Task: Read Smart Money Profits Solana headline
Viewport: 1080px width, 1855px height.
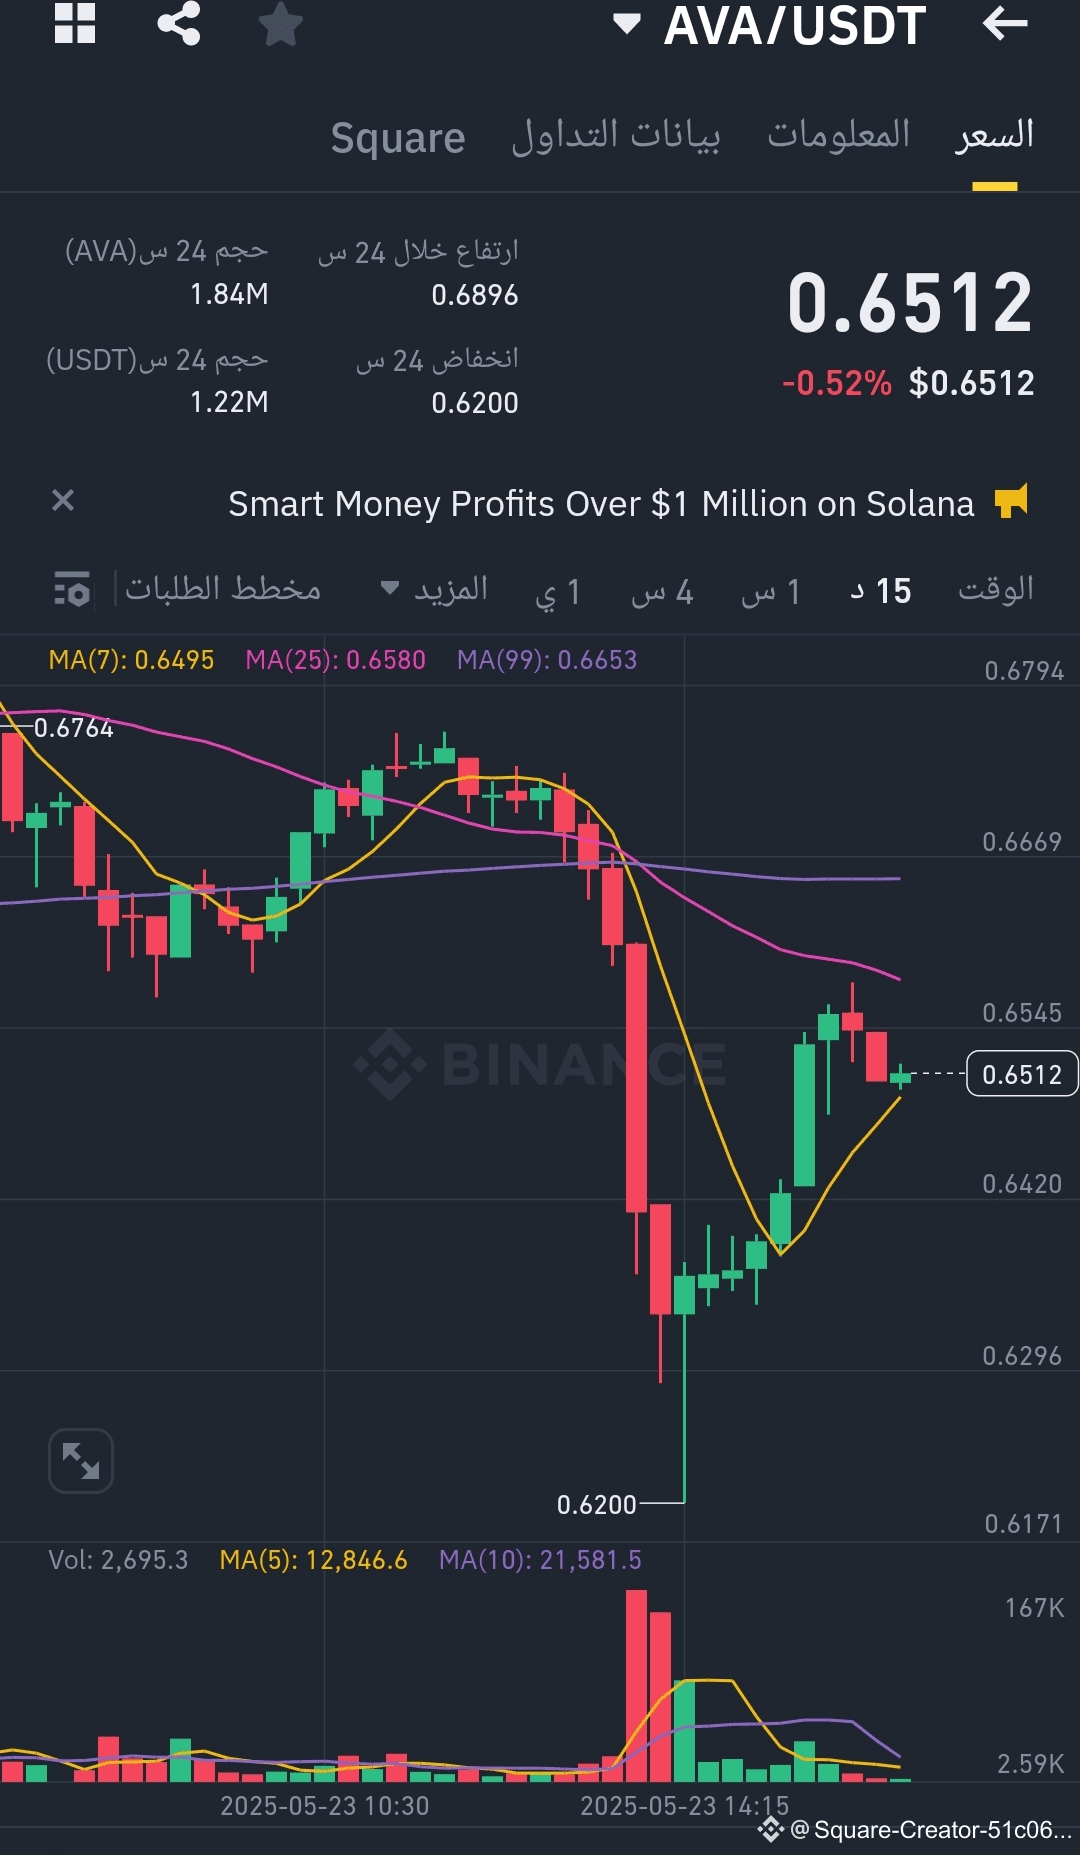Action: pos(600,504)
